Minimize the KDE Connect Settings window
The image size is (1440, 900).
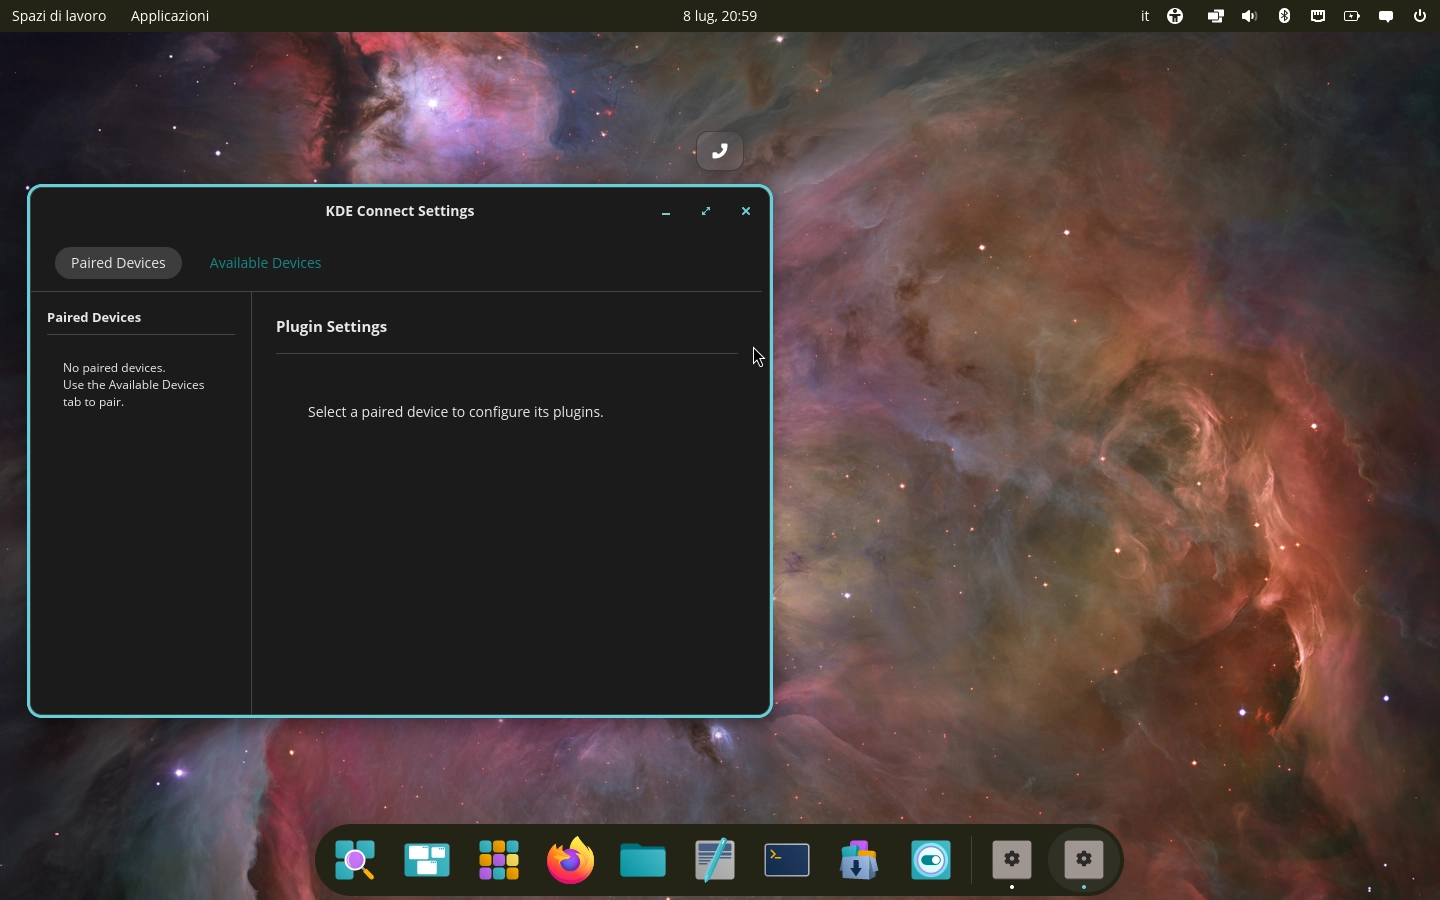(666, 211)
